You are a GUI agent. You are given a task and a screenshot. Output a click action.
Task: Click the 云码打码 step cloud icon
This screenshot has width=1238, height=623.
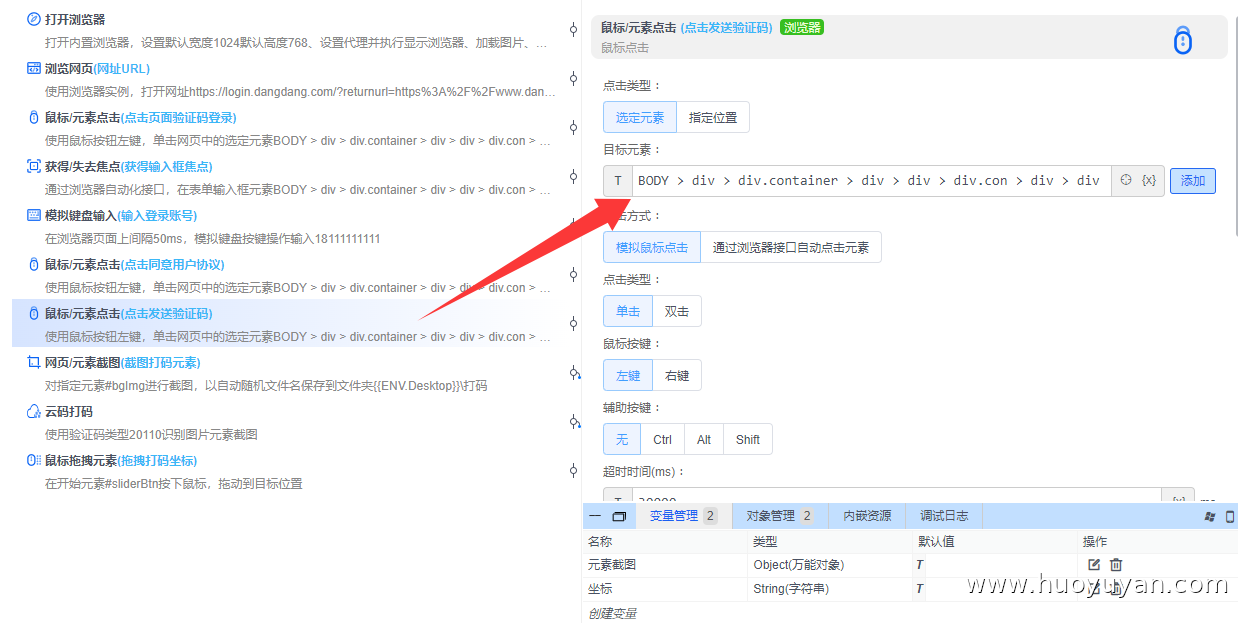pos(34,411)
